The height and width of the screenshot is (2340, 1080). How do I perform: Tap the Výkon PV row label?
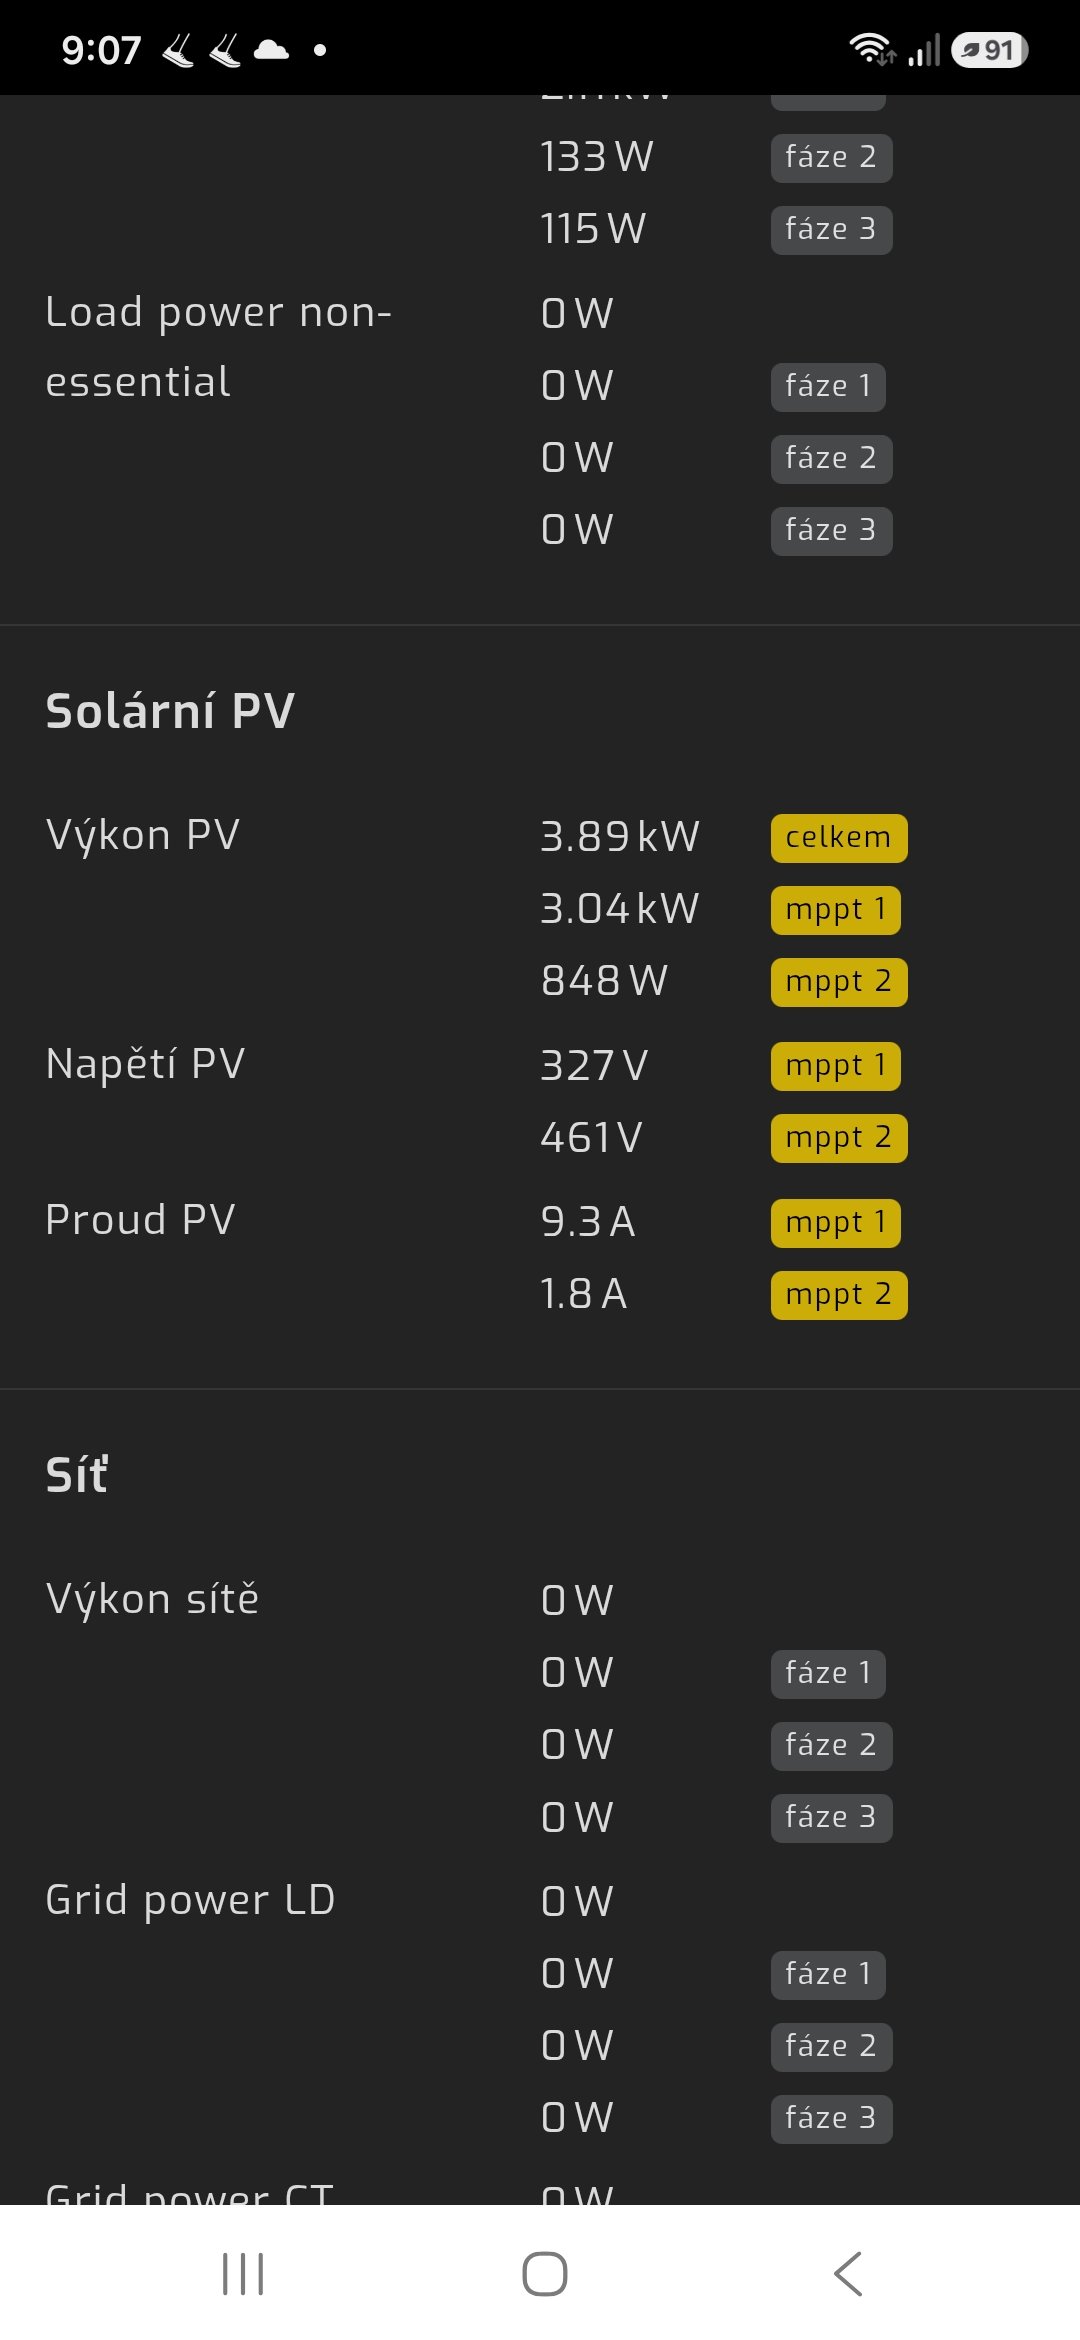[x=143, y=836]
